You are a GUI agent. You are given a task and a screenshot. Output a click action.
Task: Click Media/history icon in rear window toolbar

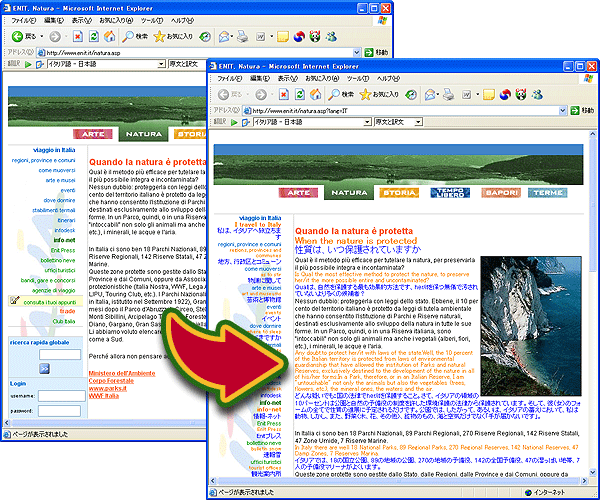205,36
